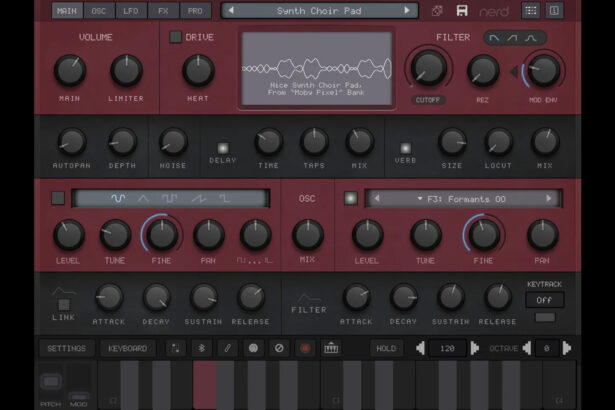Toggle the switch below KEYTRACK Off field
615x410 pixels.
click(545, 317)
